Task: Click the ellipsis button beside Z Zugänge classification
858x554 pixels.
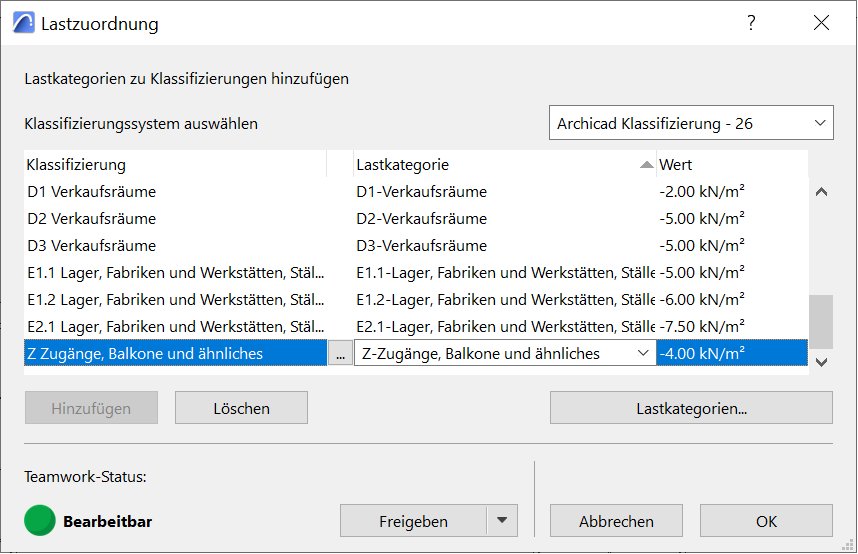Action: (341, 354)
